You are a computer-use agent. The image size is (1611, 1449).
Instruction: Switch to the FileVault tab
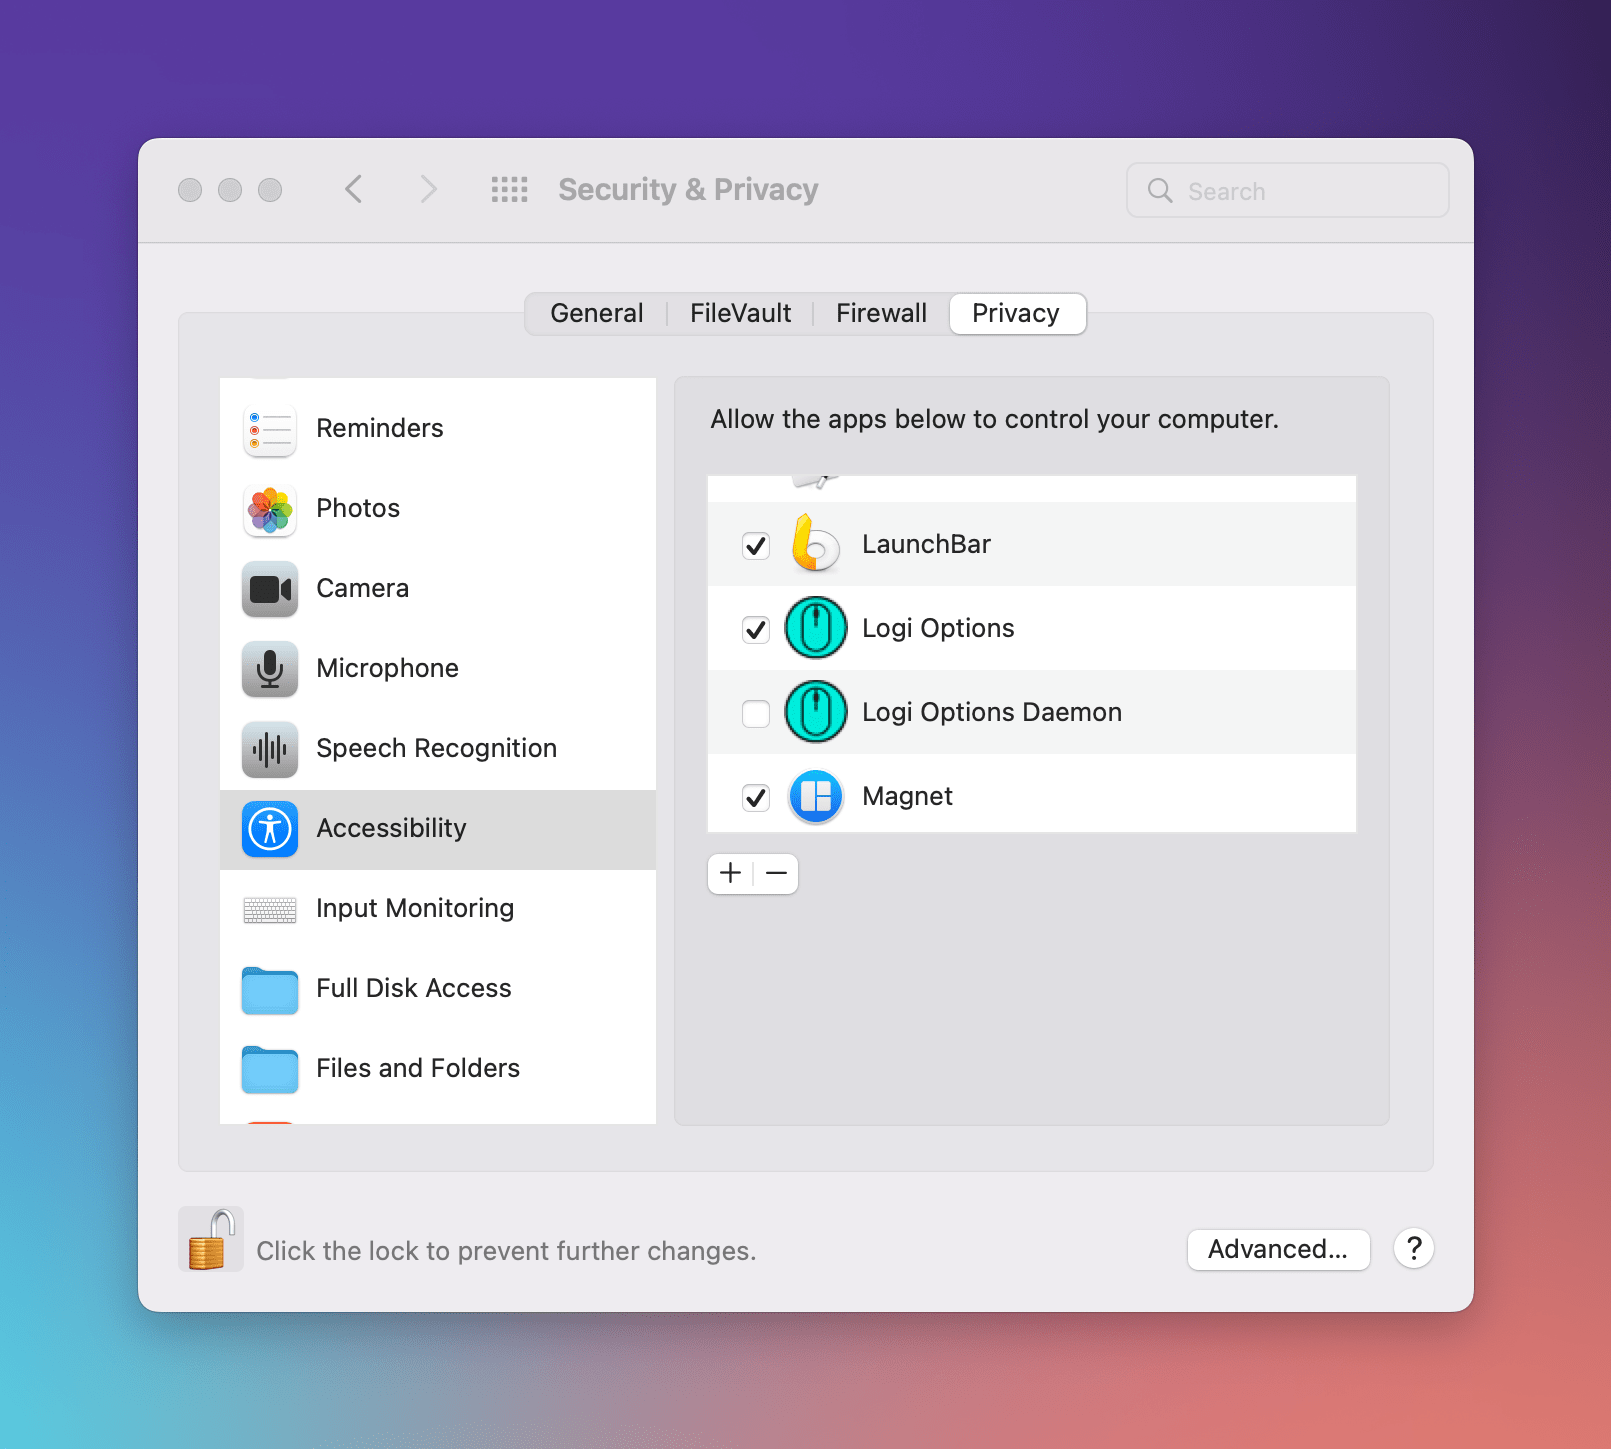(740, 313)
